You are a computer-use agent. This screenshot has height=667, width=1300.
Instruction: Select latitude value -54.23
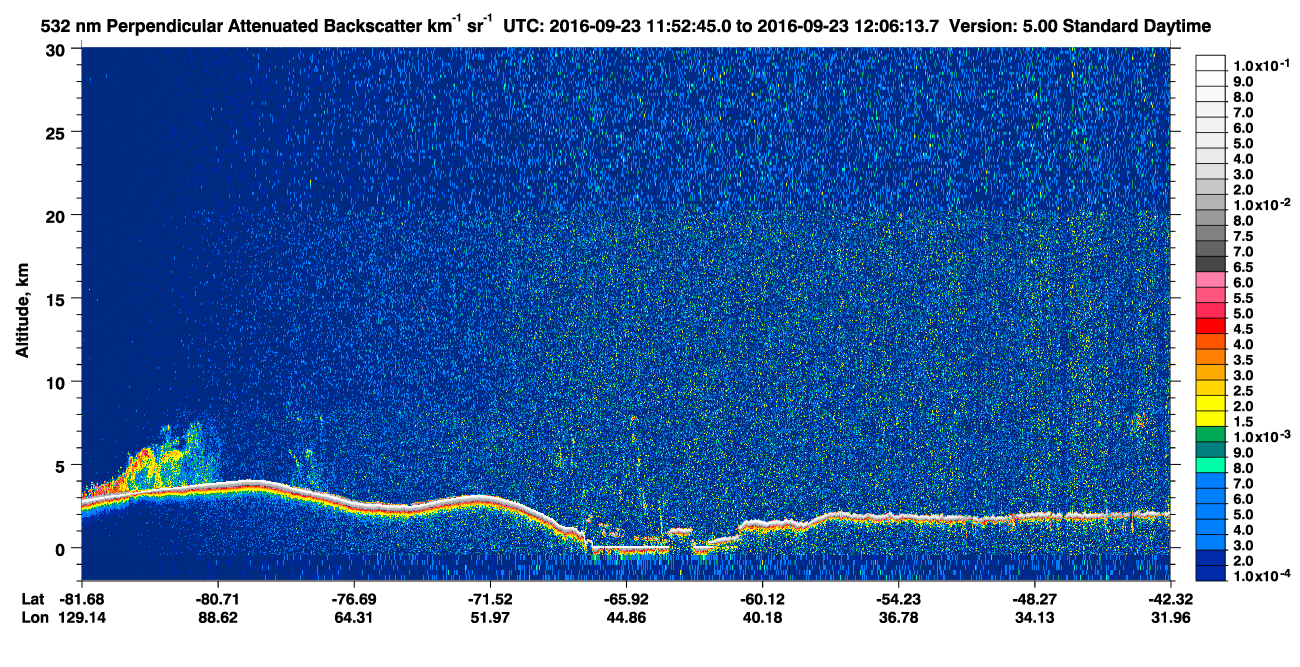[898, 598]
